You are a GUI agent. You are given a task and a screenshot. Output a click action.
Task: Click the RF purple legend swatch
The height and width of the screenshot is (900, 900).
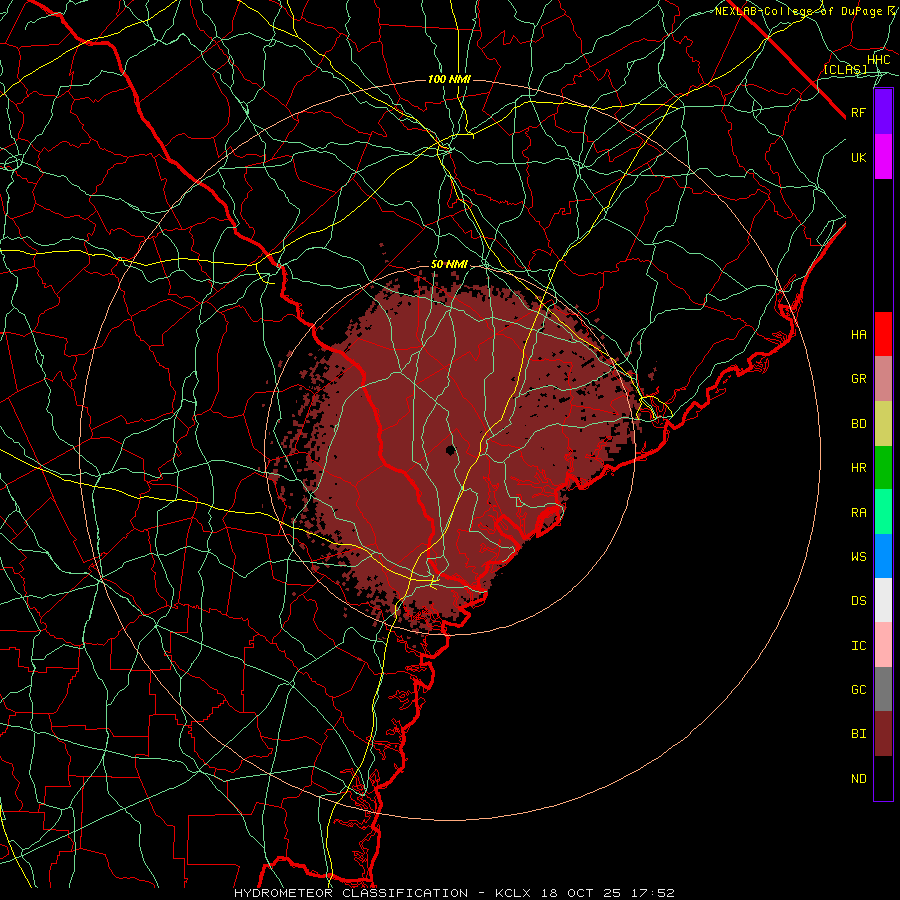(883, 112)
